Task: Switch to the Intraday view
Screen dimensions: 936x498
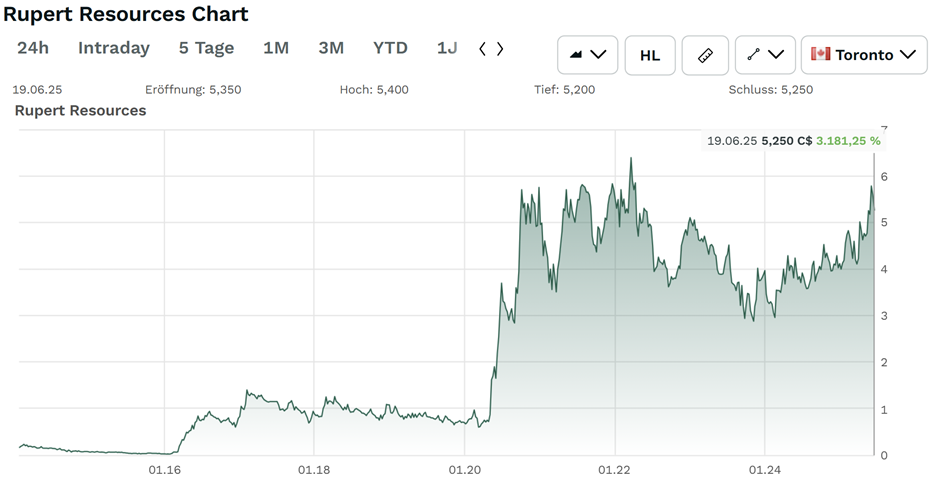Action: [x=114, y=48]
